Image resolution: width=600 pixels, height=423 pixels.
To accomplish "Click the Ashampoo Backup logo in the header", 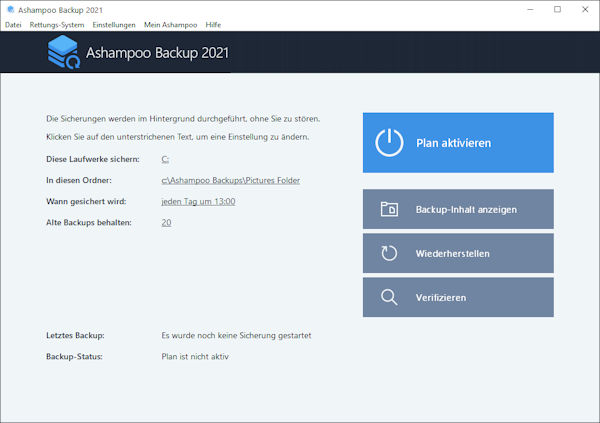I will [x=64, y=52].
